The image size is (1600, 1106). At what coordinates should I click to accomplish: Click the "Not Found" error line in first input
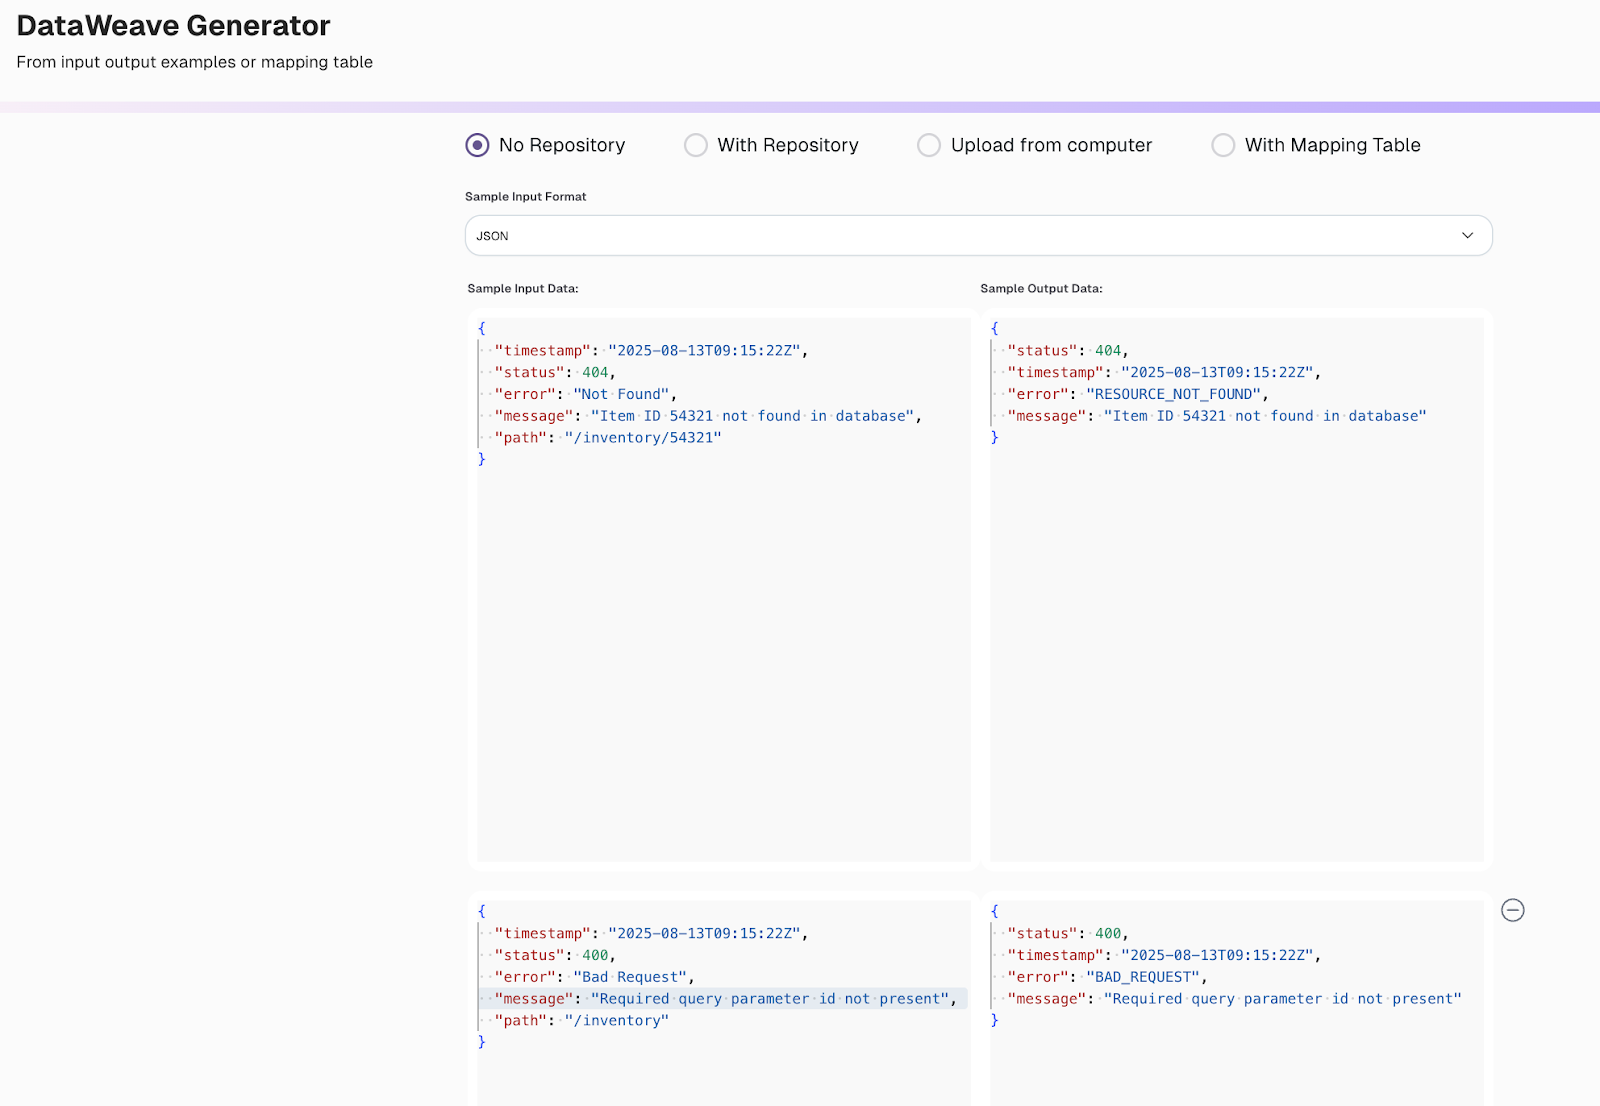pos(585,394)
